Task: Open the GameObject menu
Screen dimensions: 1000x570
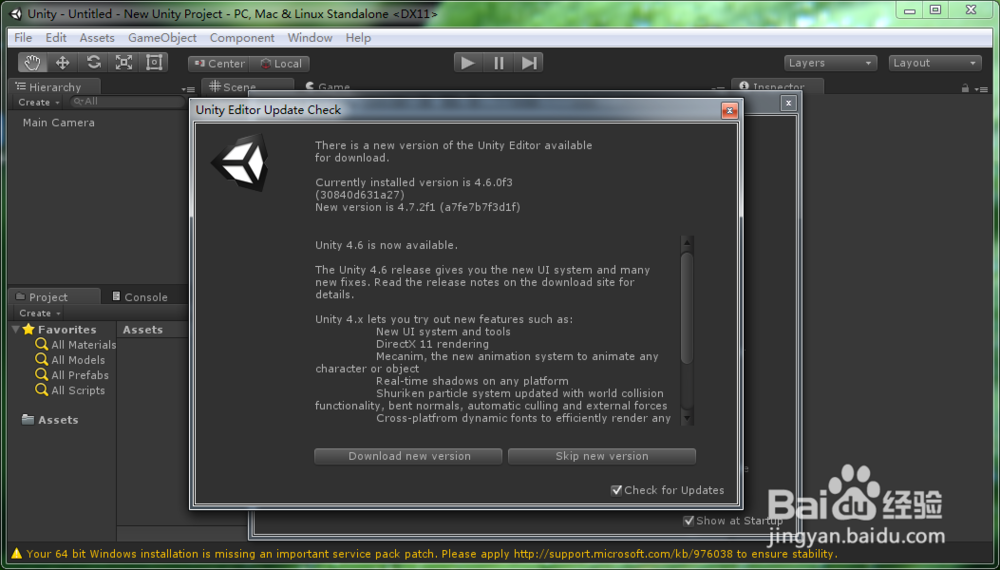Action: coord(162,38)
